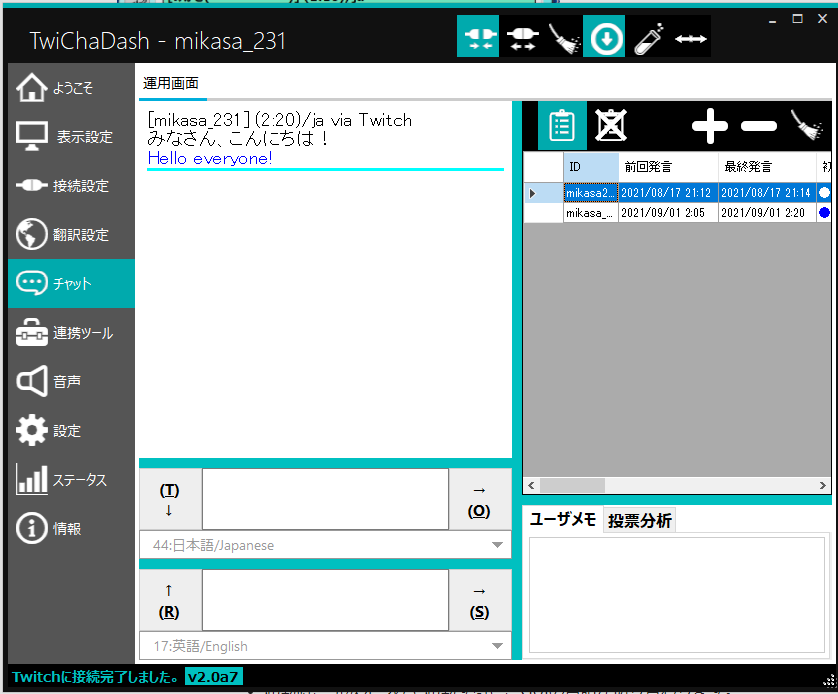Screen dimensions: 838x694
Task: Open 連携ツール linked tools
Action: coord(71,332)
